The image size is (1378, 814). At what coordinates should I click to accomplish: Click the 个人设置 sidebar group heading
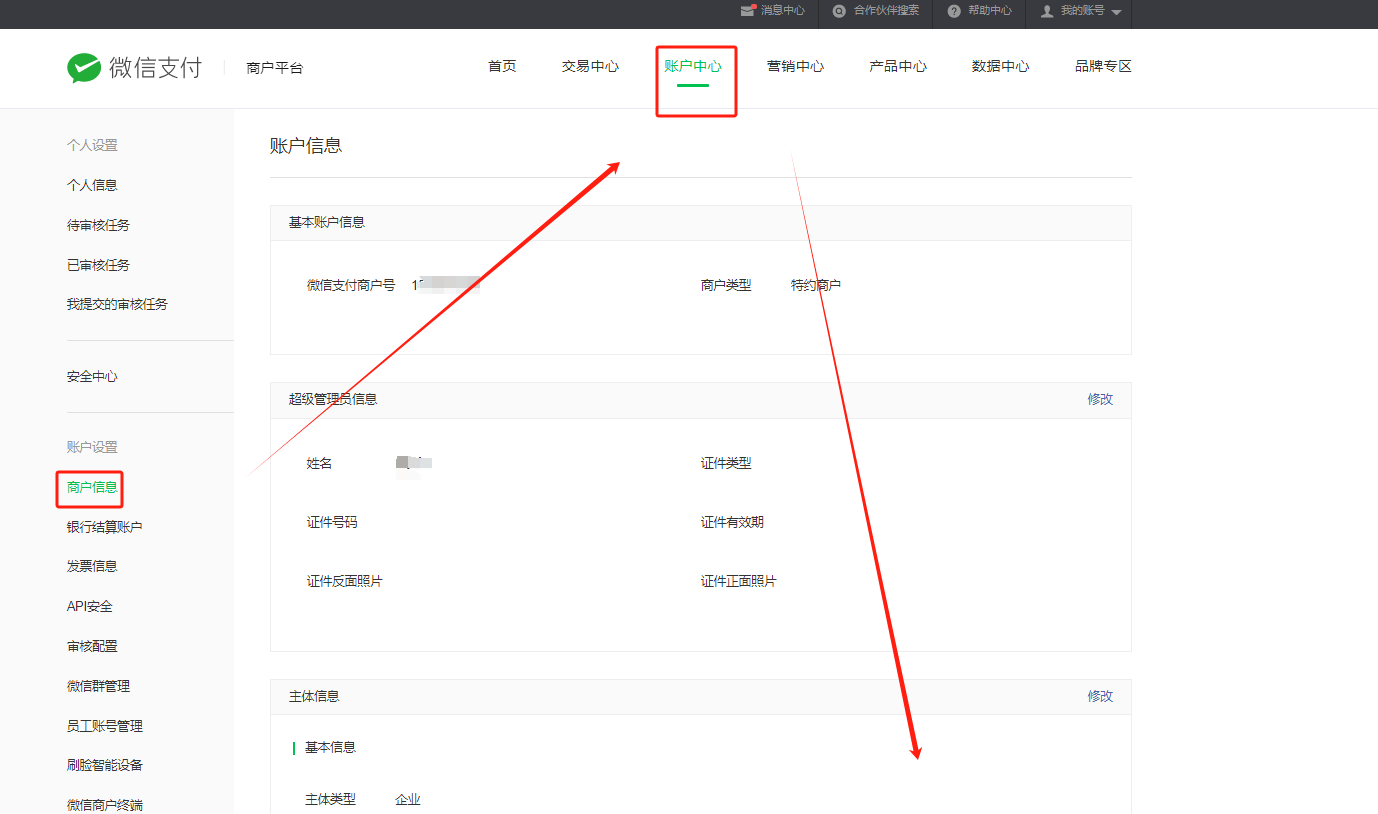click(92, 145)
